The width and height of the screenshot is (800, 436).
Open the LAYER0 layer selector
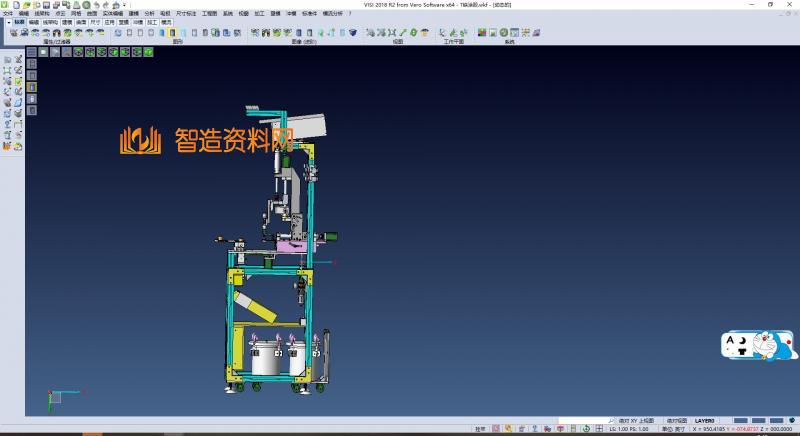pos(705,421)
